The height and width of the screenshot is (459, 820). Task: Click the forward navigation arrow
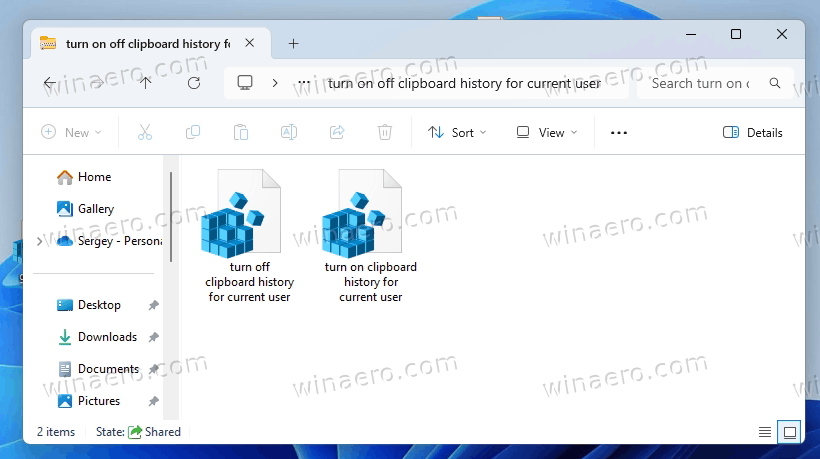[97, 83]
